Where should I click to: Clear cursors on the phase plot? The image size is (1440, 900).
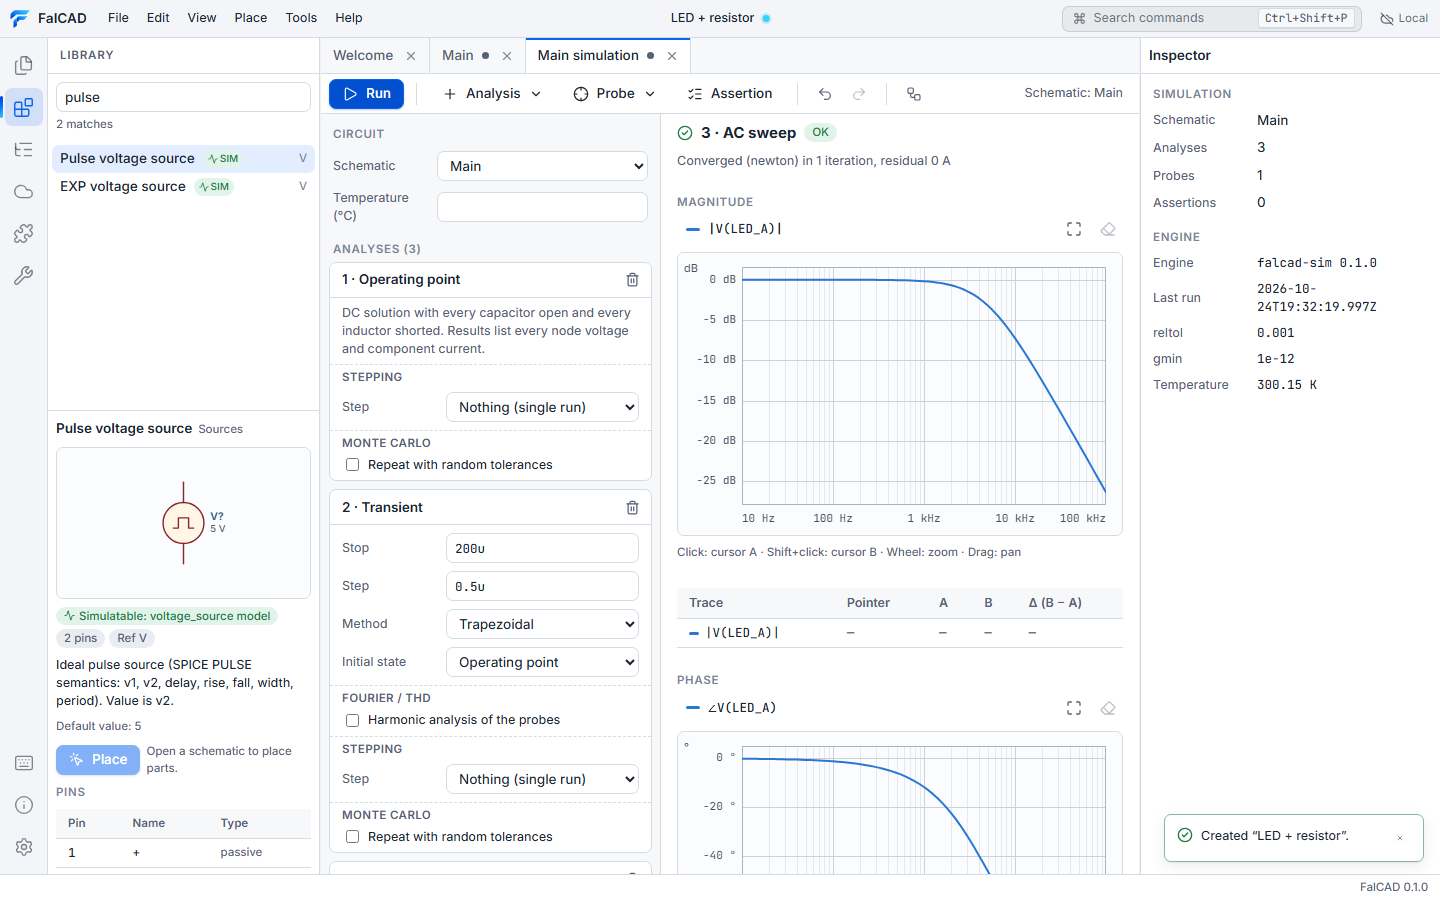point(1108,708)
